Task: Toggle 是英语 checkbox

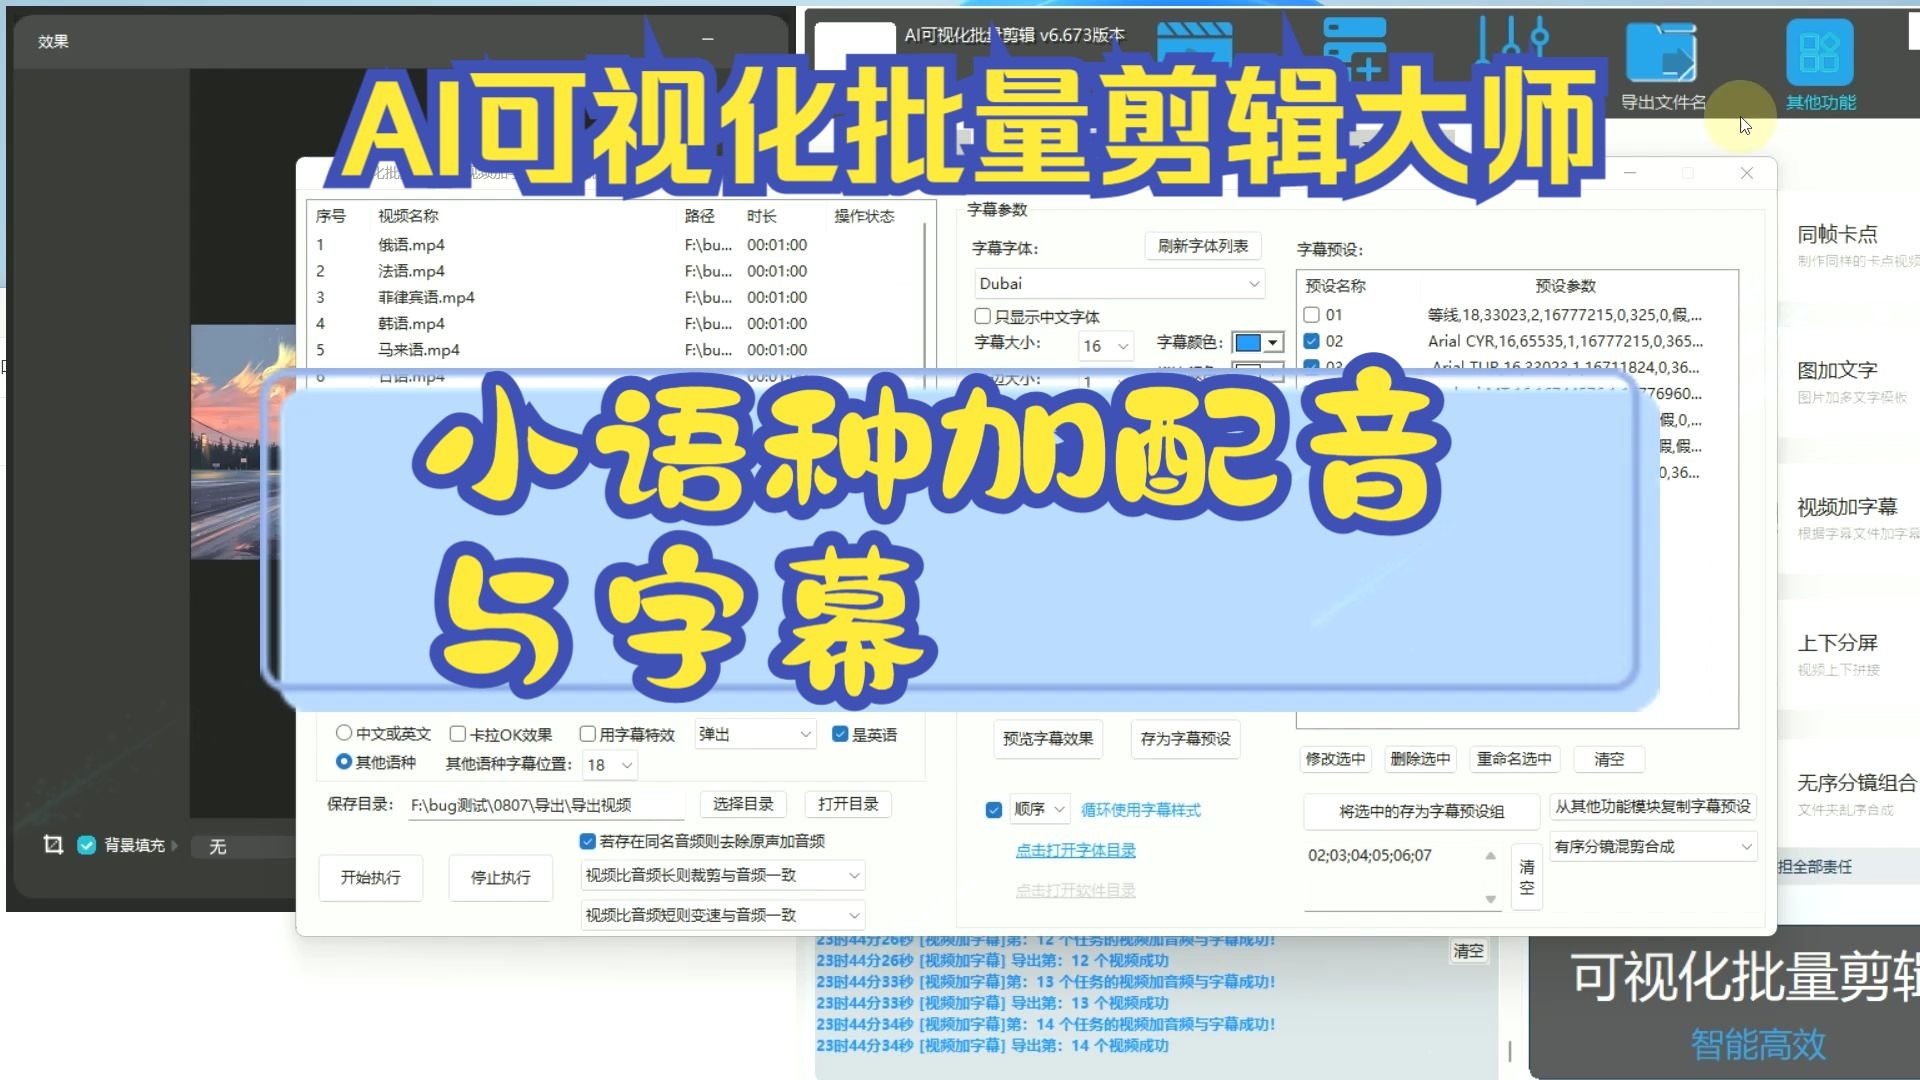Action: pos(840,733)
